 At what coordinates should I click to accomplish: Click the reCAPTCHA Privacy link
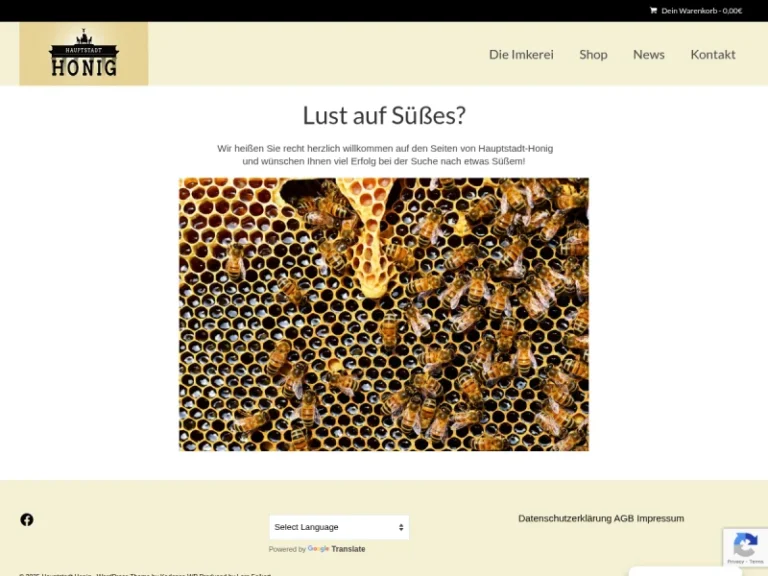pyautogui.click(x=736, y=562)
